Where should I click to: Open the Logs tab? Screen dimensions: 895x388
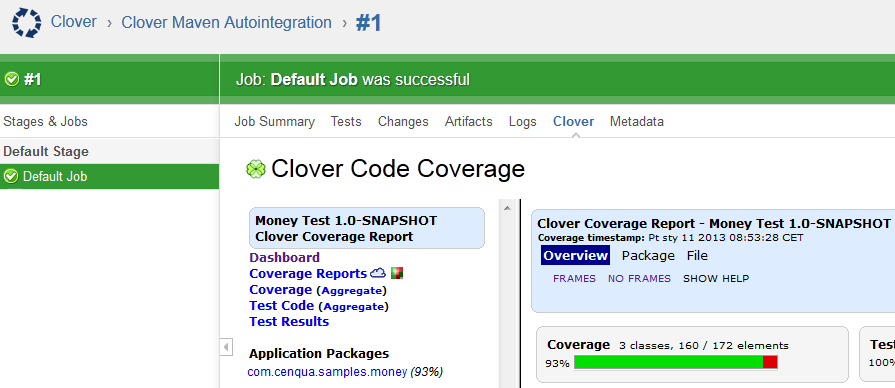pyautogui.click(x=523, y=122)
